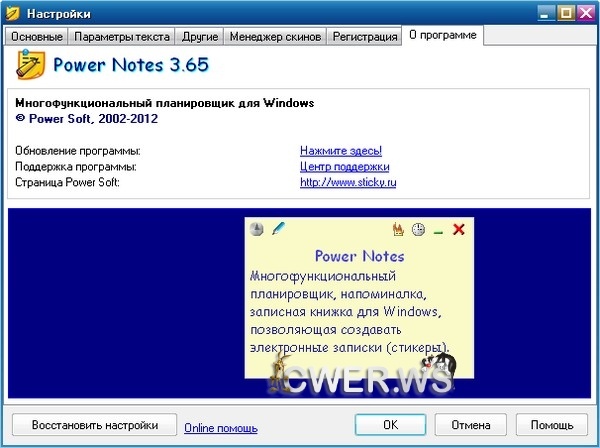Click the Нажмите здесь! update link
Viewport: 600px width, 448px height.
[x=341, y=150]
